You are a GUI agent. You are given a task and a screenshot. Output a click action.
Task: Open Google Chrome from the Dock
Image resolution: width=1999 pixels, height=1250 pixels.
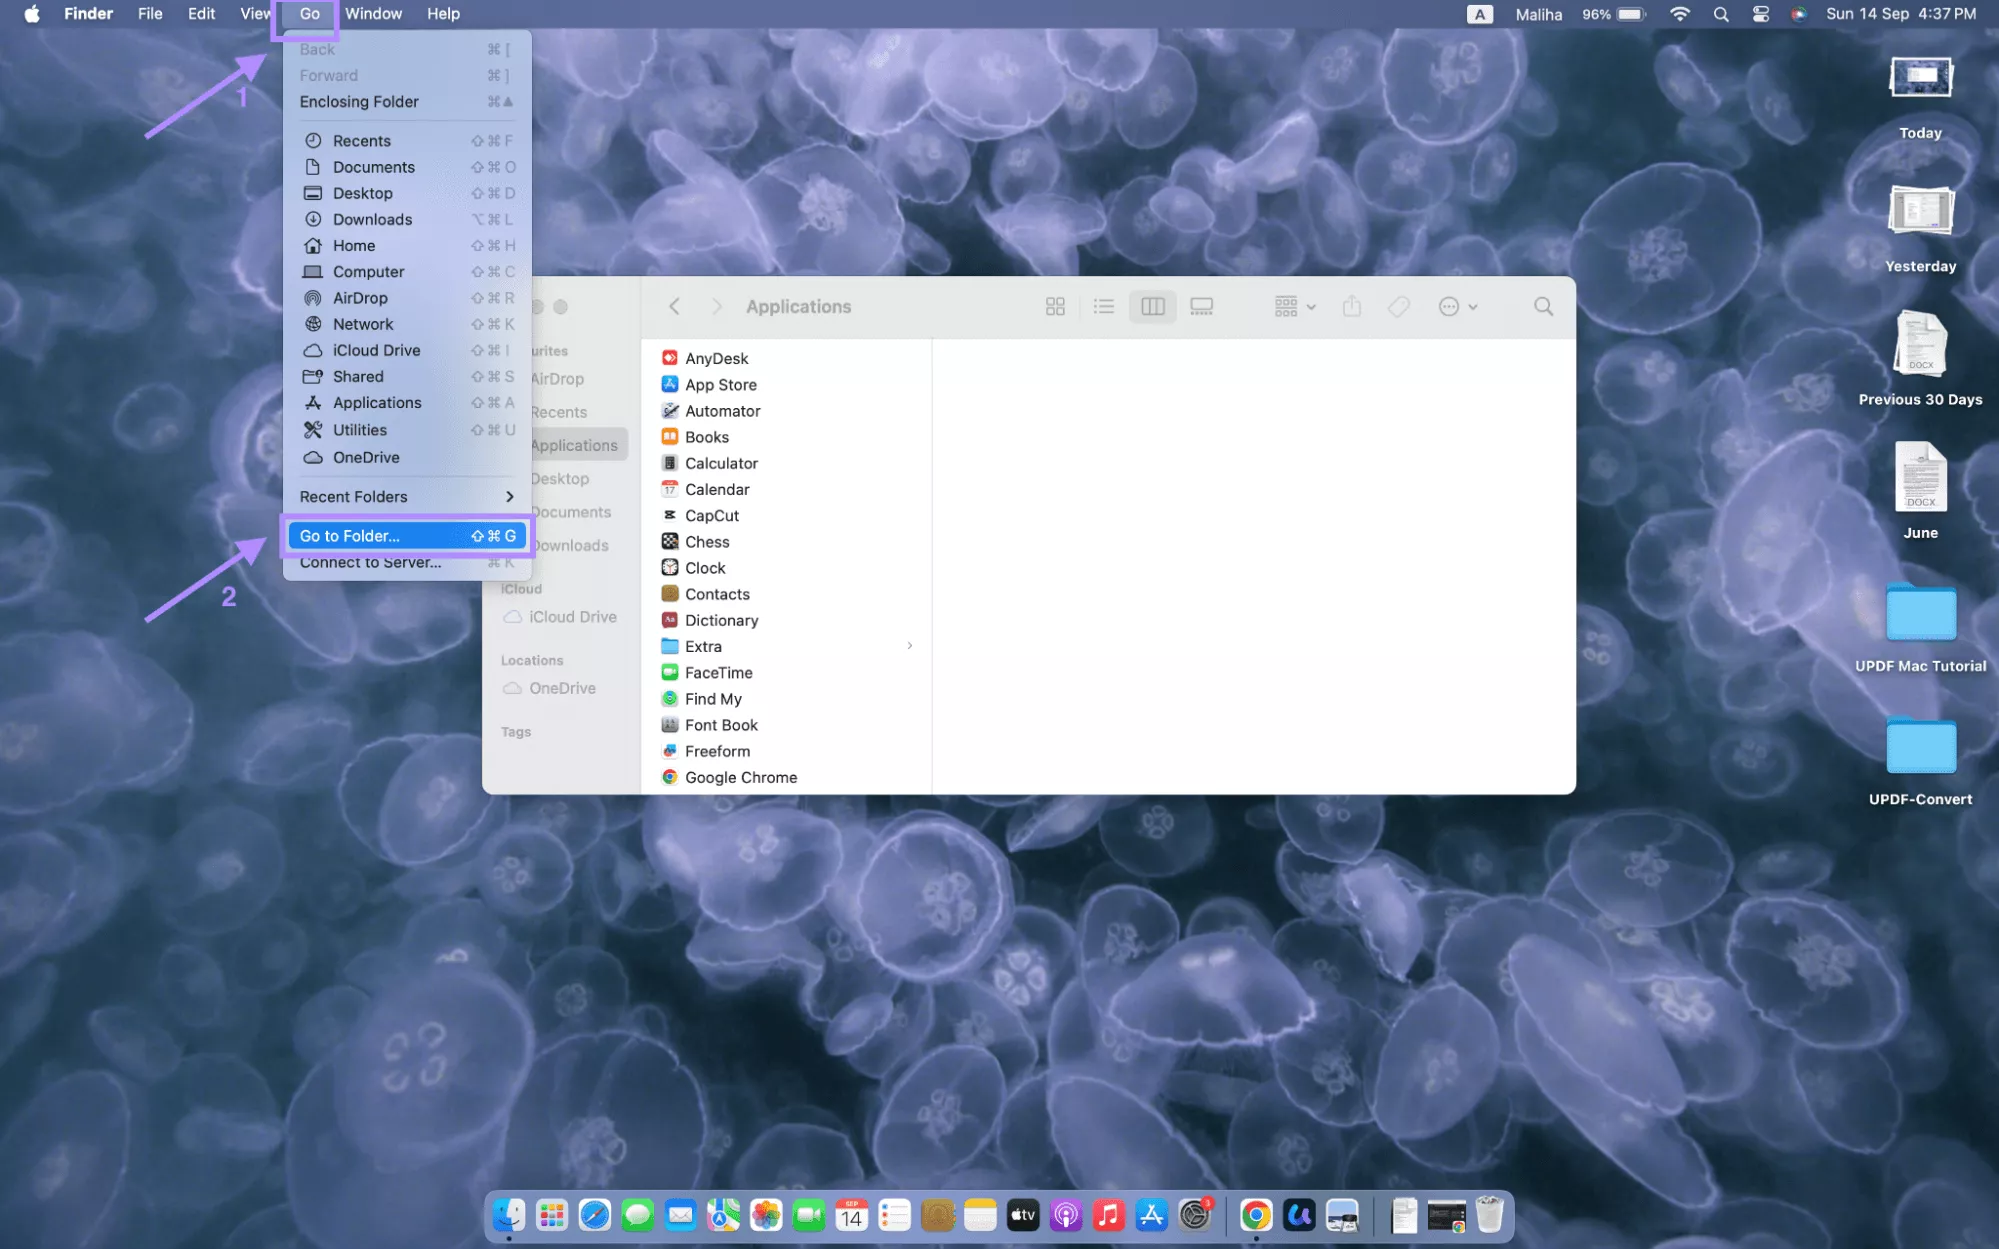(x=1256, y=1215)
